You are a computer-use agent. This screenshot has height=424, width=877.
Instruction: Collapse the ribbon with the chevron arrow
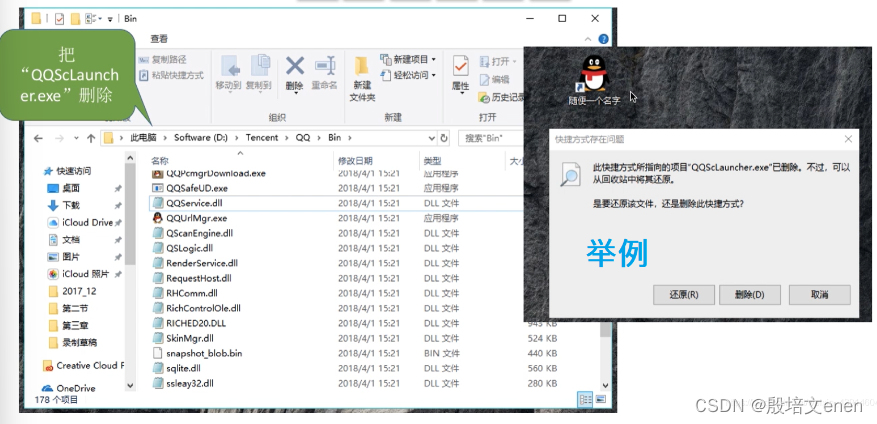pos(588,39)
